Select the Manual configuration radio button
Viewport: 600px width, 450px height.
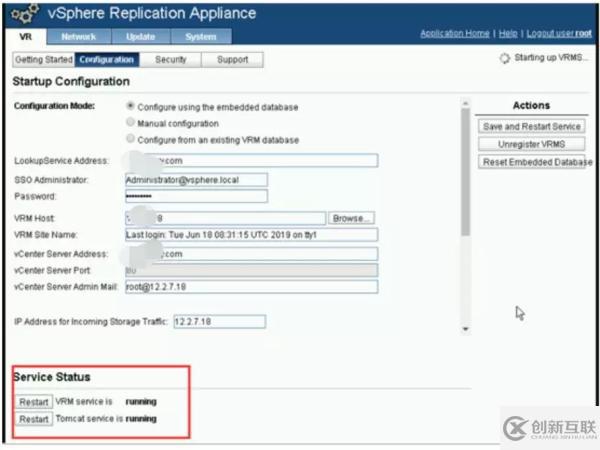point(130,122)
